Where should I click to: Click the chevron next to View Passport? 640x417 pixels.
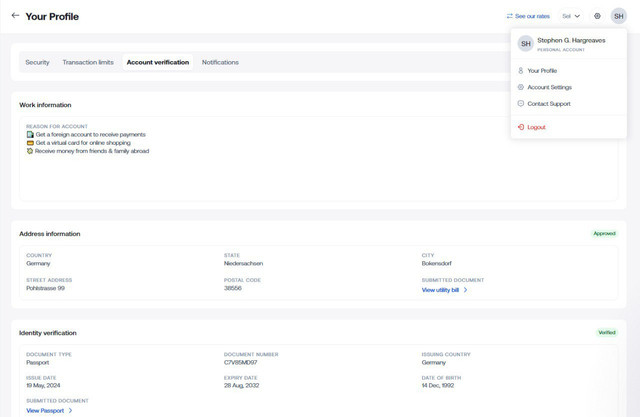70,410
